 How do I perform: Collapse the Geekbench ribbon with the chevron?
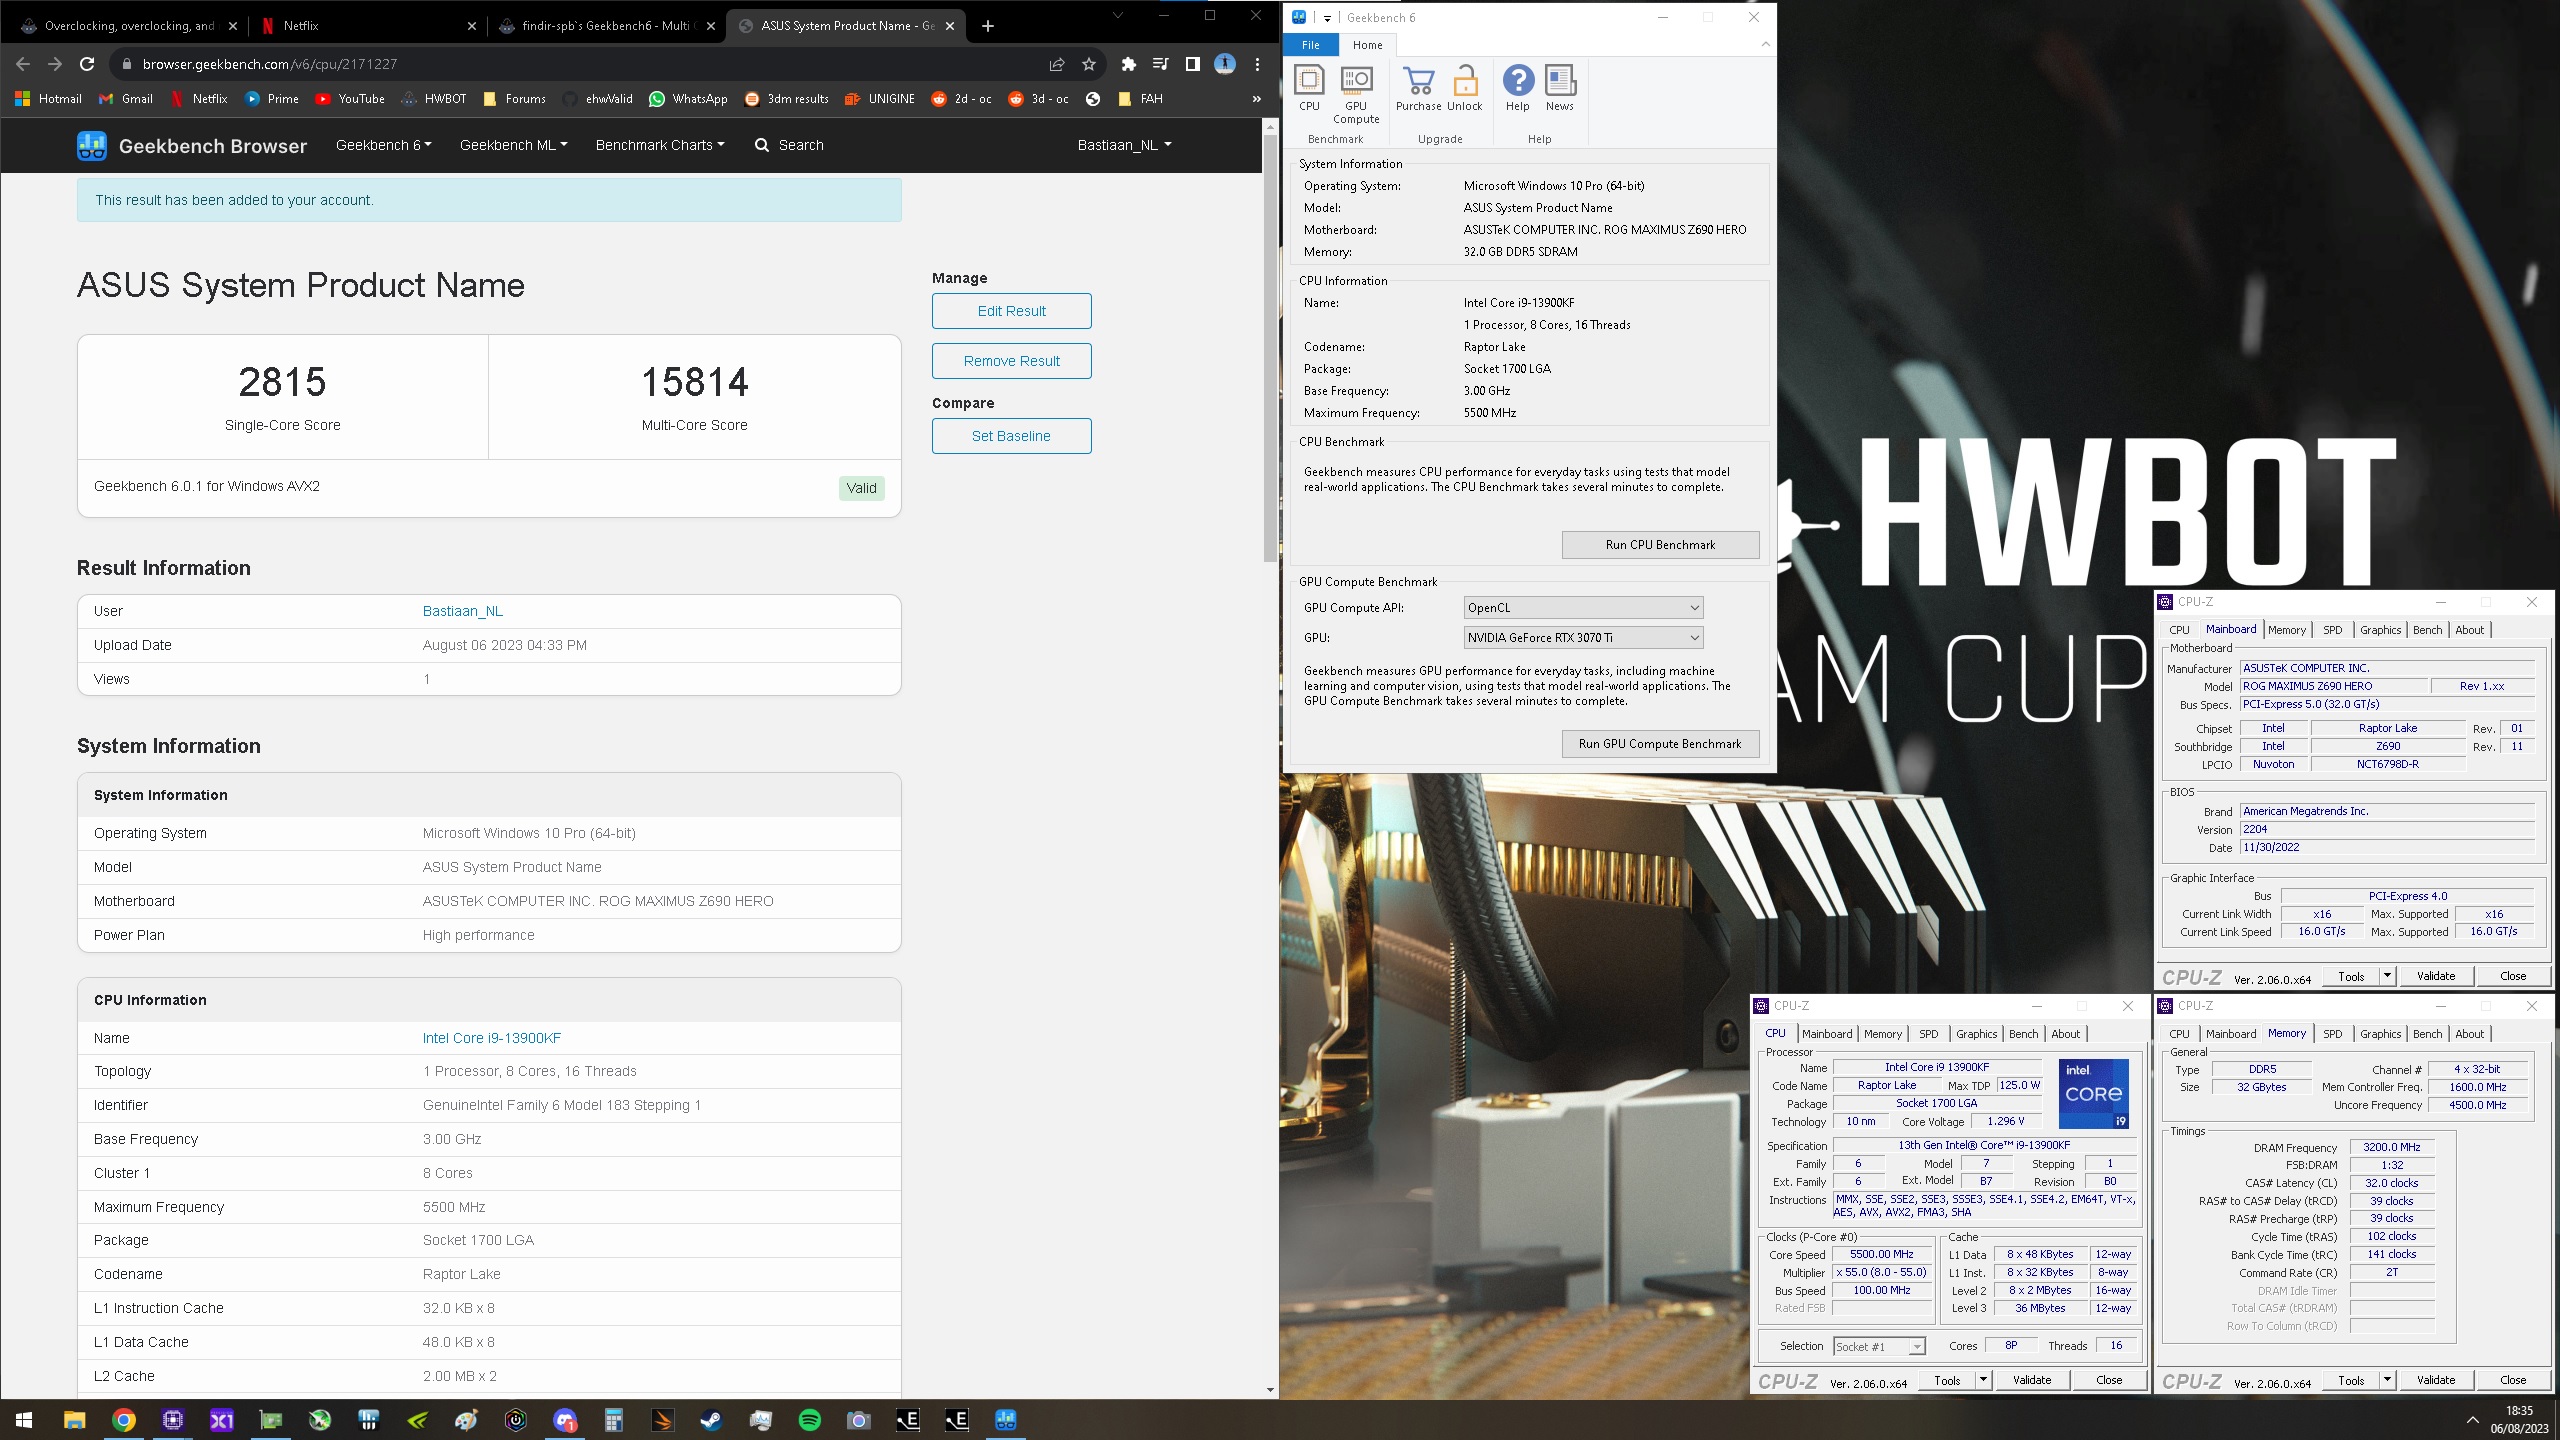coord(1765,44)
